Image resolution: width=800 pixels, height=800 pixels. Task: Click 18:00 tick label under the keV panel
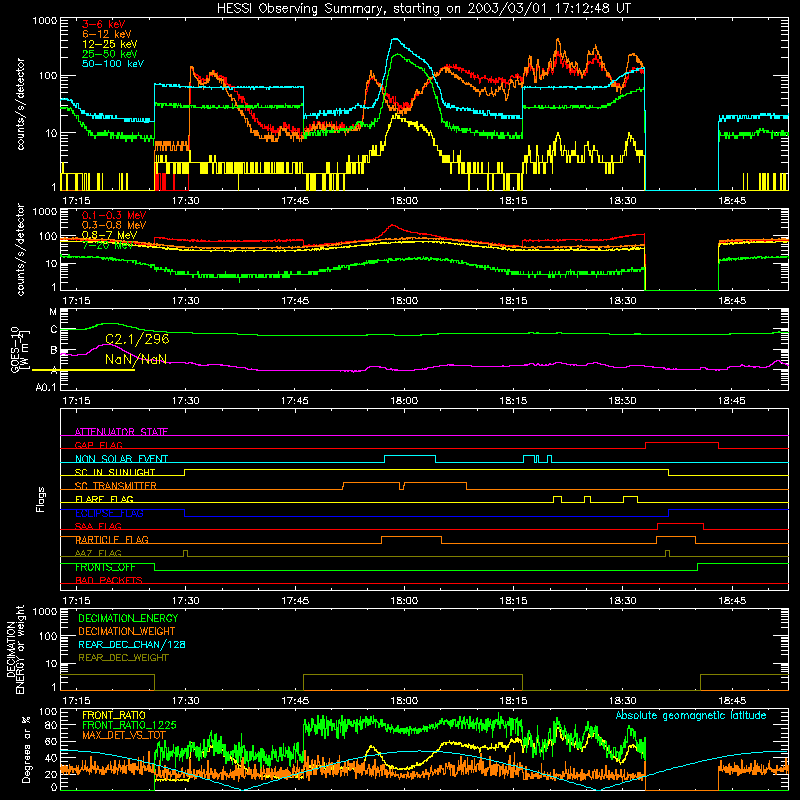coord(404,201)
